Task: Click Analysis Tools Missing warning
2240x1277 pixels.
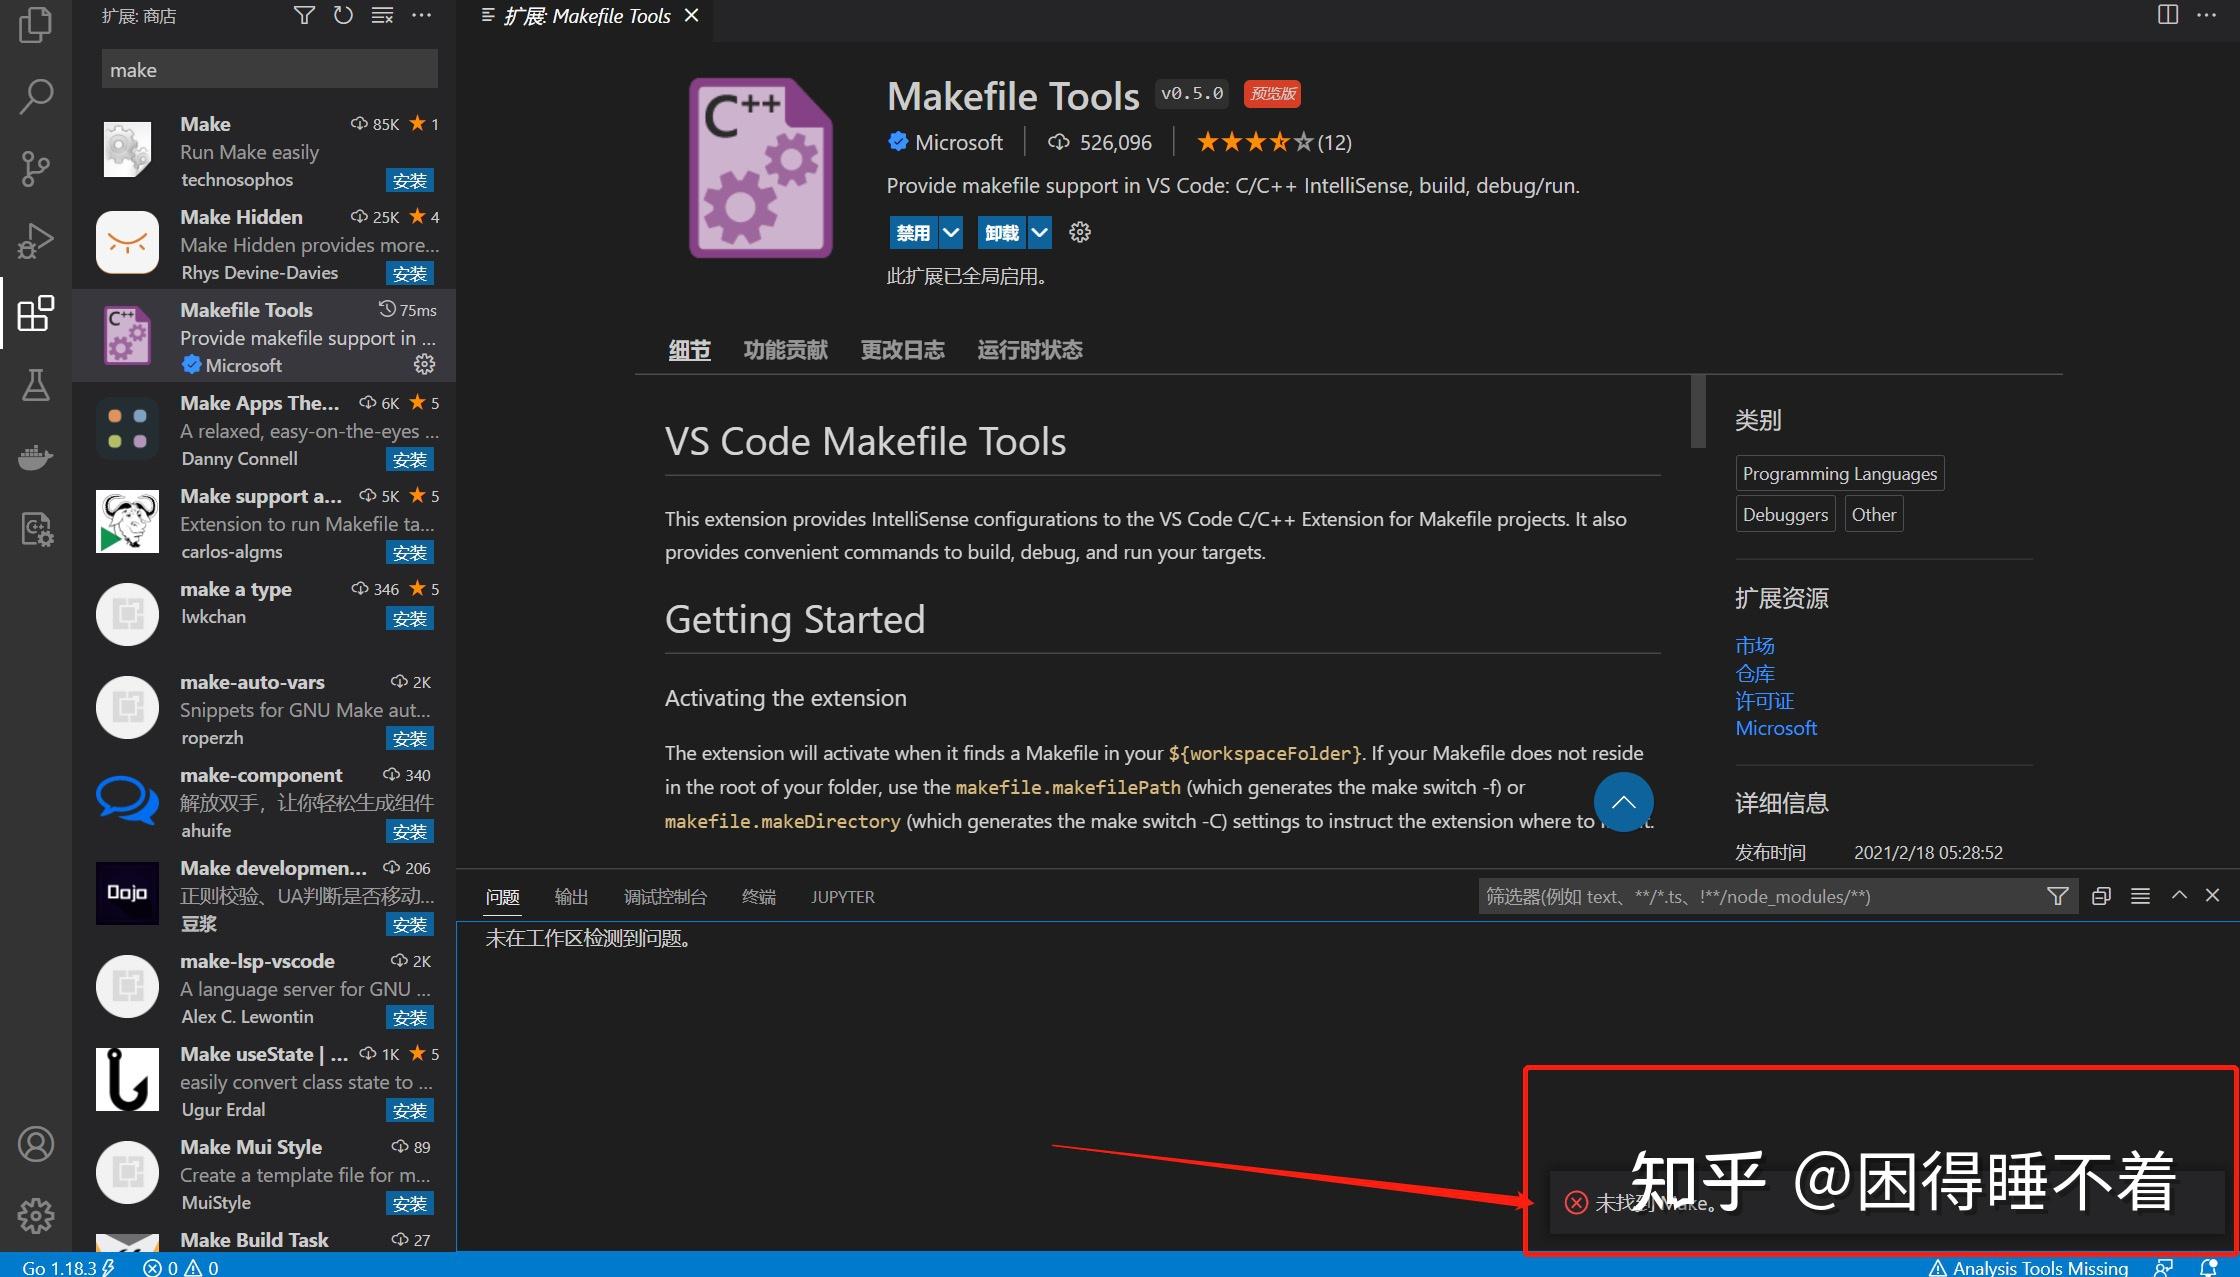Action: 2028,1267
